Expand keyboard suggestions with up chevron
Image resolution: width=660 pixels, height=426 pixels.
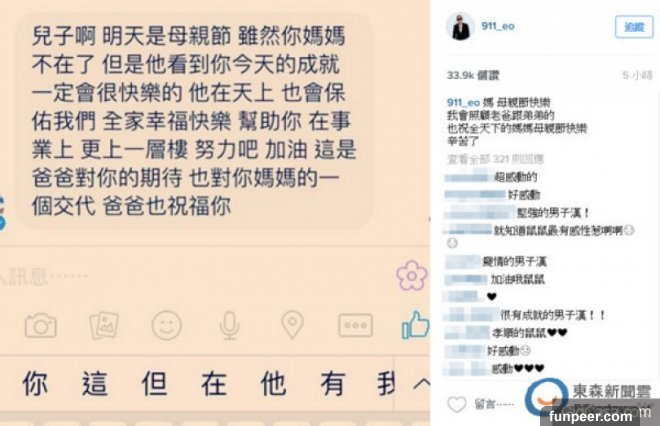[421, 383]
